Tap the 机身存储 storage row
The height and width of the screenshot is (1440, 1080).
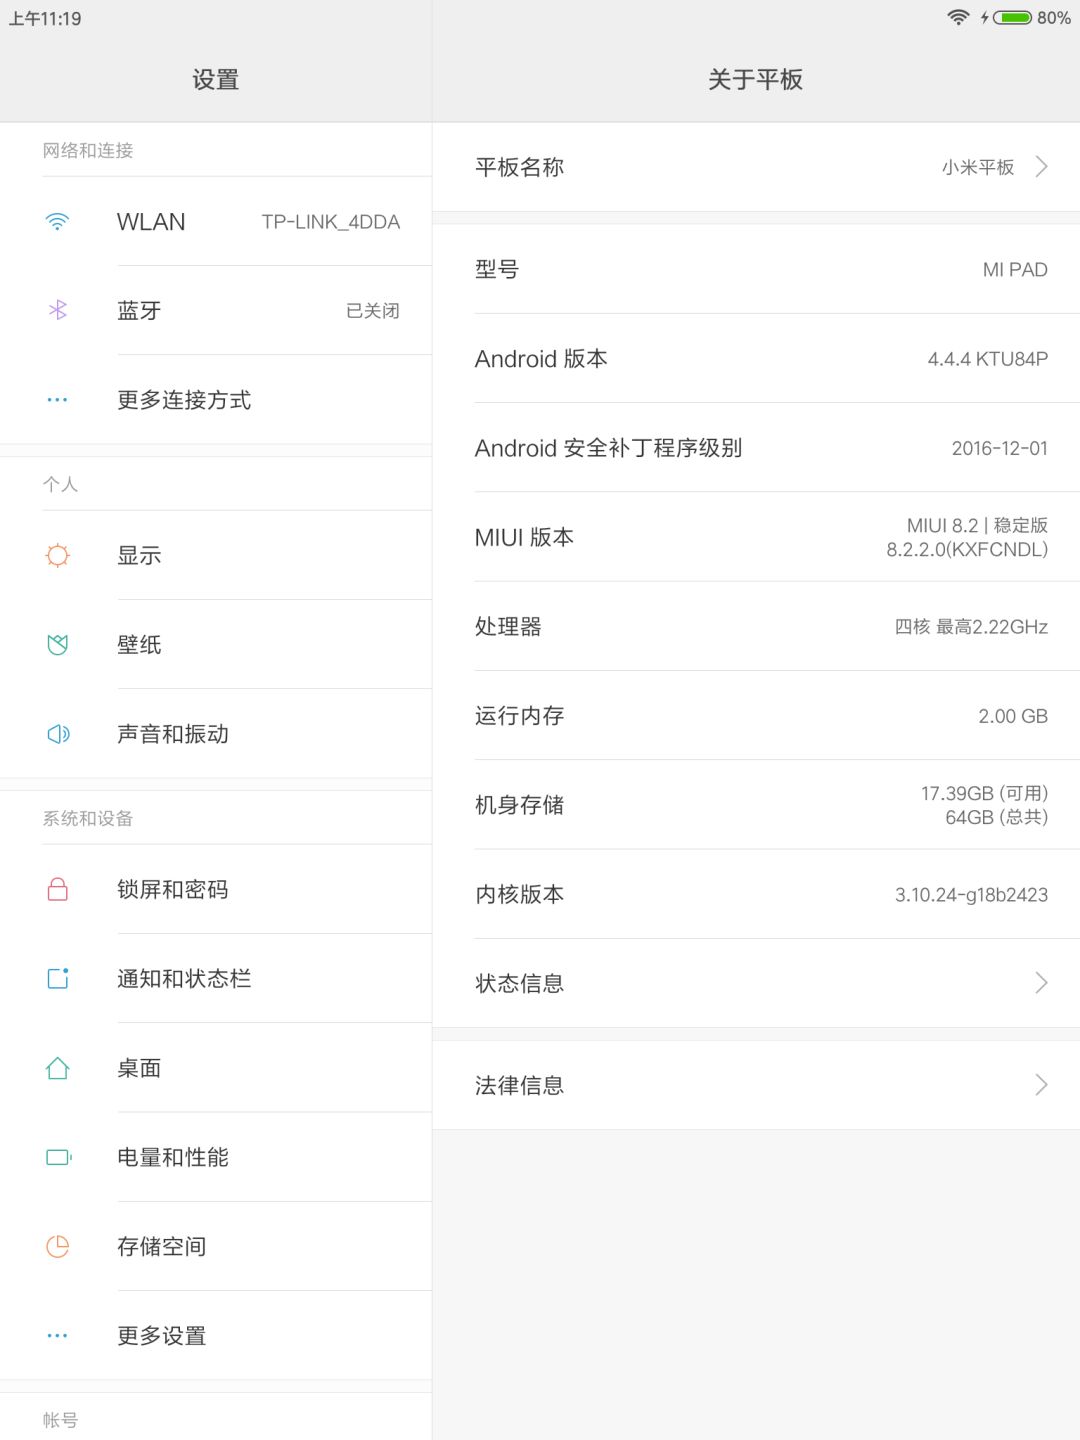(x=756, y=805)
